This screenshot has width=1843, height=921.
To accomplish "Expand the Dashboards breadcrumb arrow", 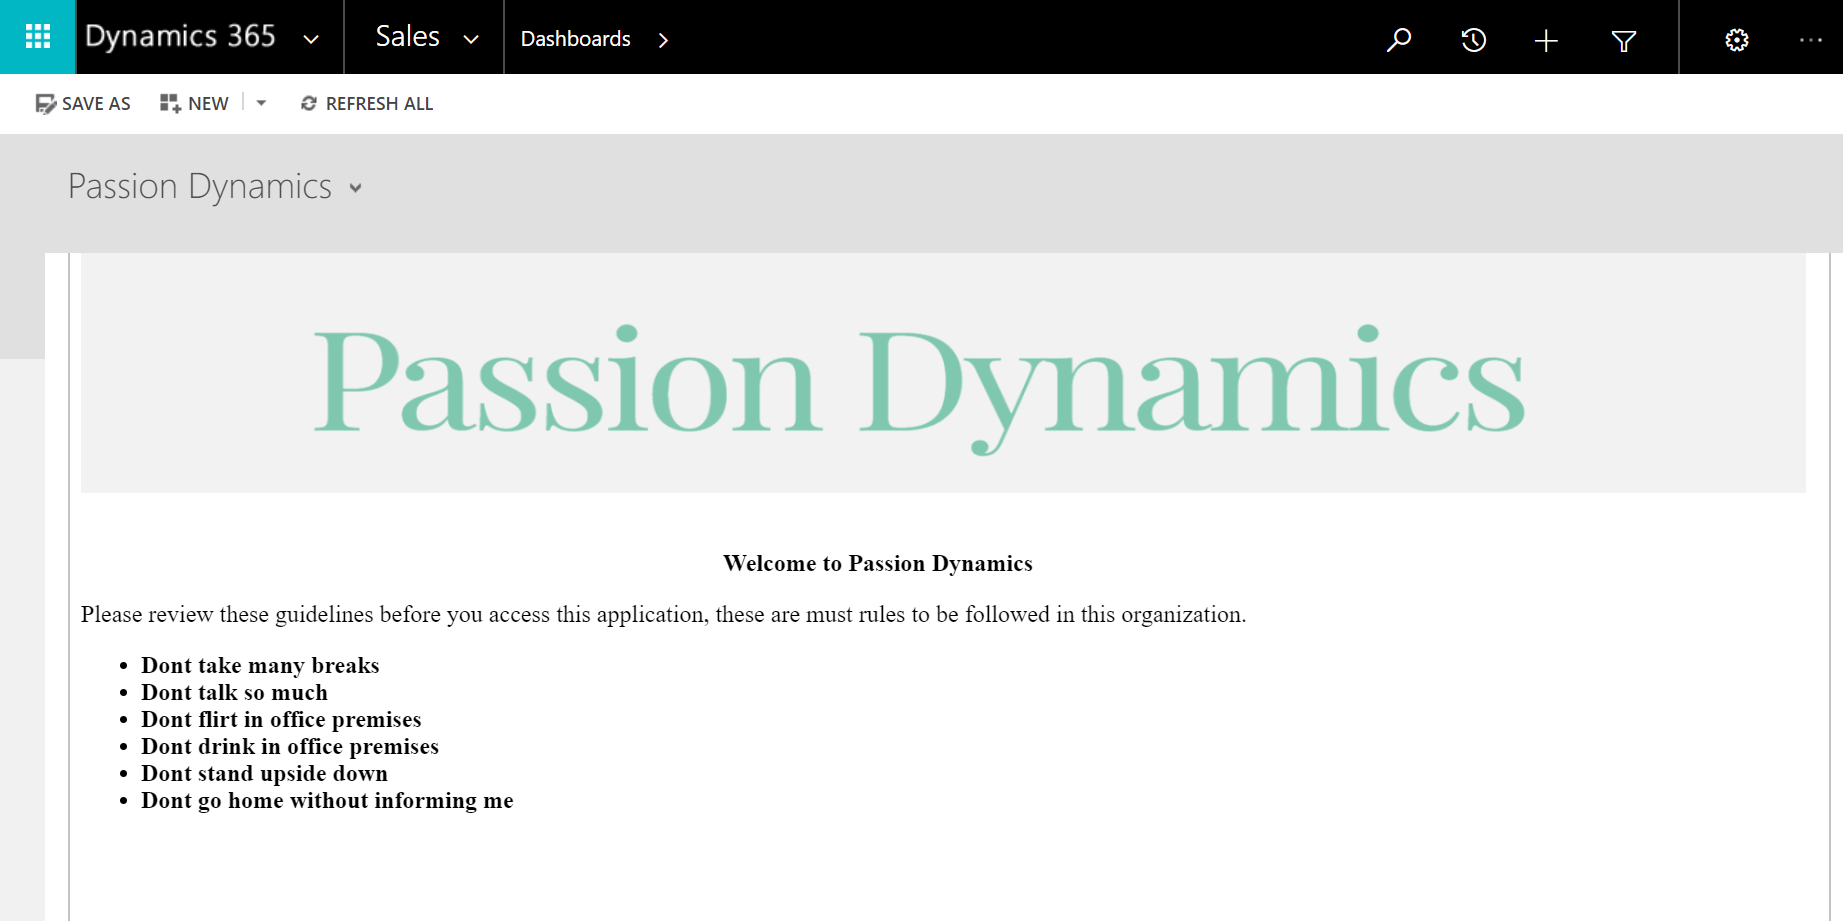I will [x=663, y=40].
